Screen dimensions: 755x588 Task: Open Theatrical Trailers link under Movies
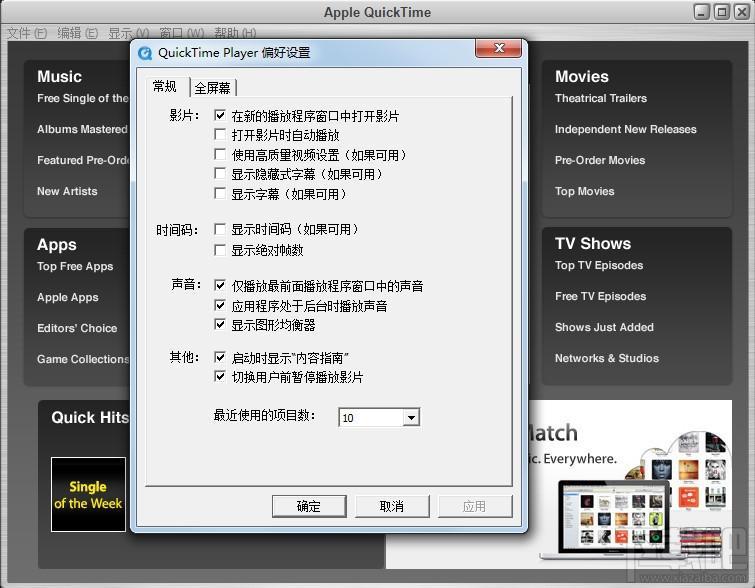(600, 98)
